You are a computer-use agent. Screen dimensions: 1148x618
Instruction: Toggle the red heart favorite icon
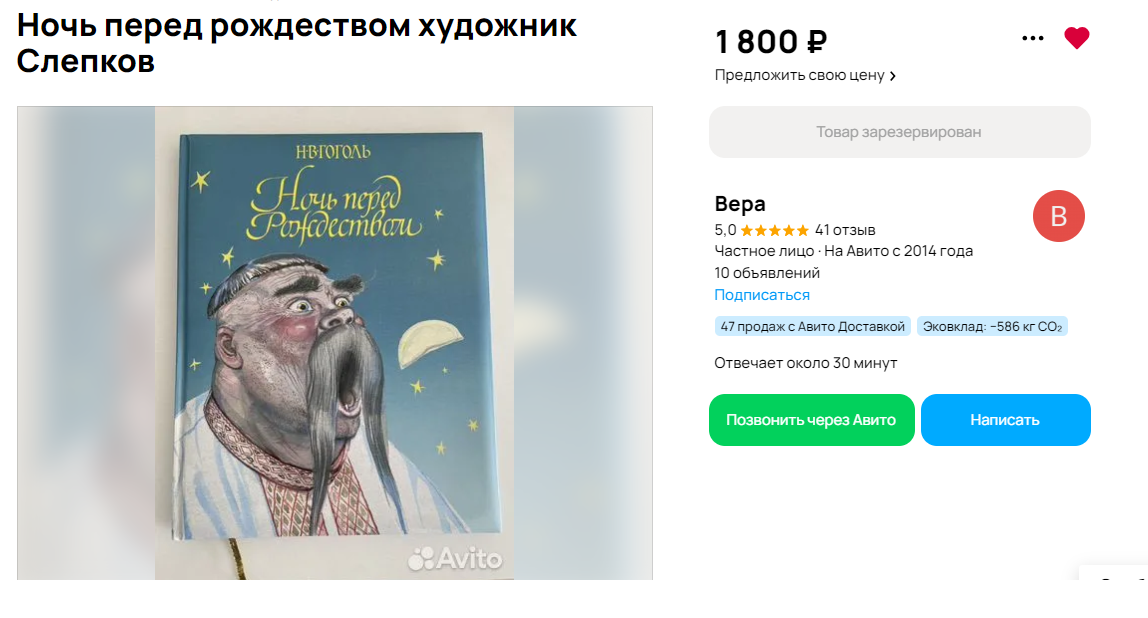(x=1076, y=38)
